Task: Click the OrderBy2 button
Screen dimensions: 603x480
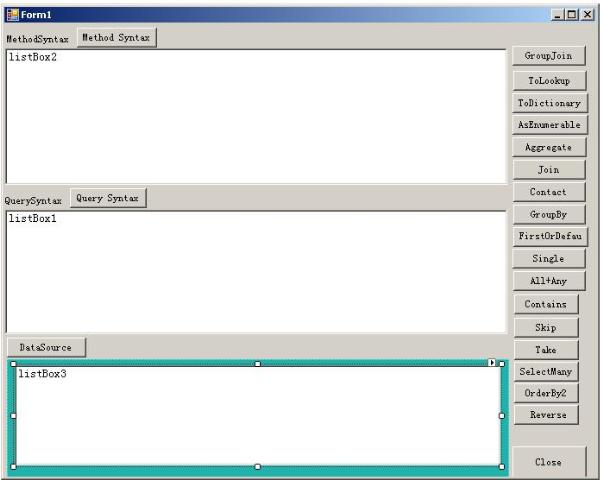Action: click(546, 393)
